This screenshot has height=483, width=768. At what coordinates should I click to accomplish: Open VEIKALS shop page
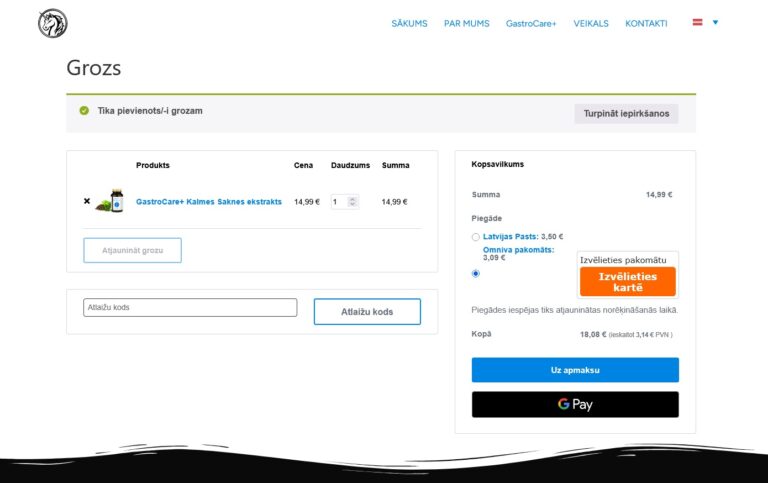pyautogui.click(x=591, y=24)
